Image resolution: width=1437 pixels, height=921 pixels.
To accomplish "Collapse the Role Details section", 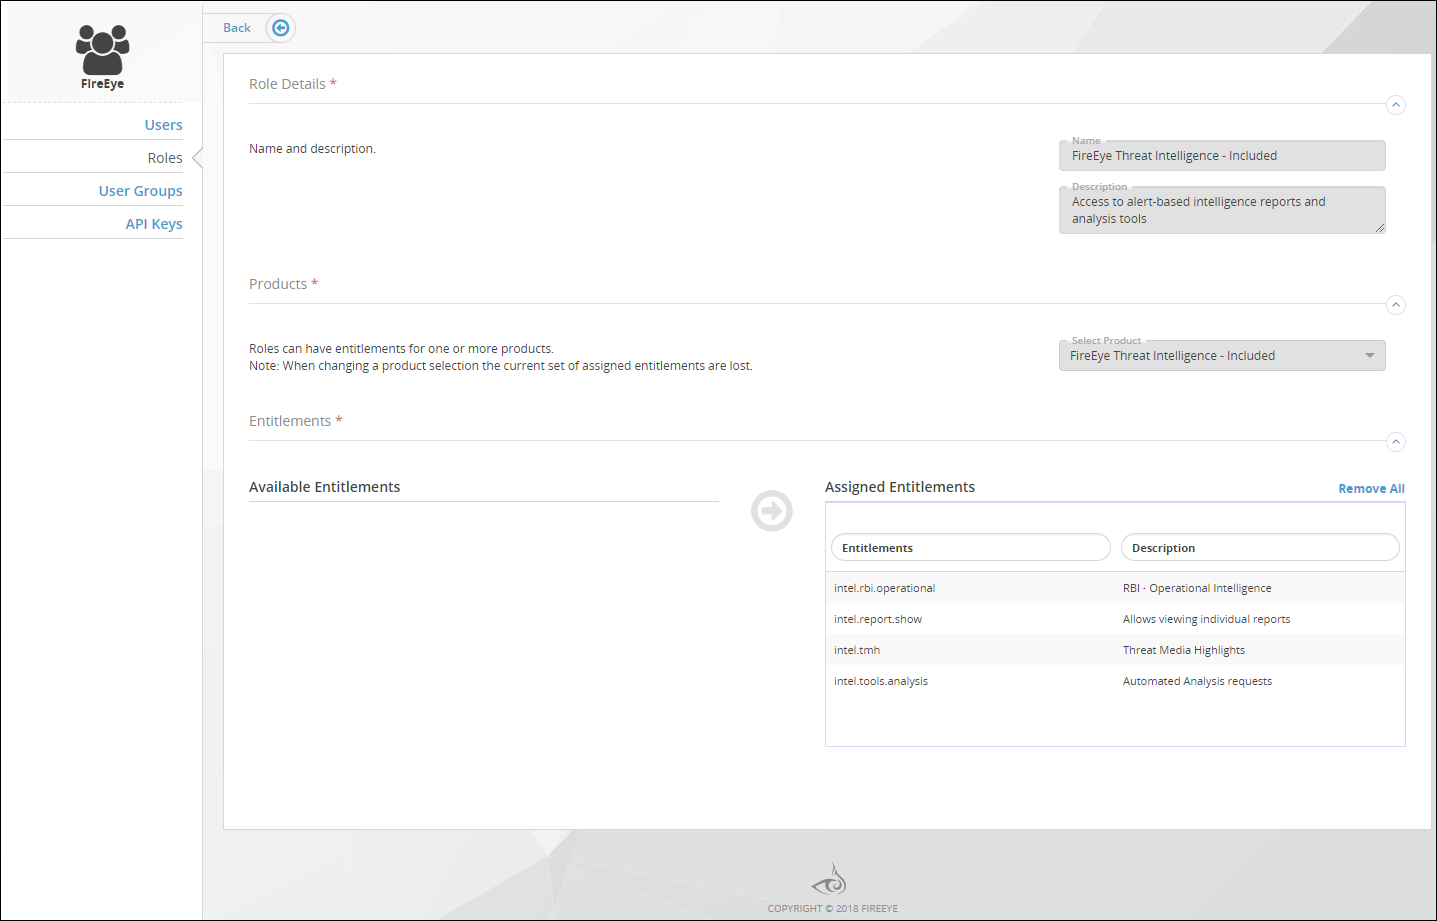I will coord(1397,105).
